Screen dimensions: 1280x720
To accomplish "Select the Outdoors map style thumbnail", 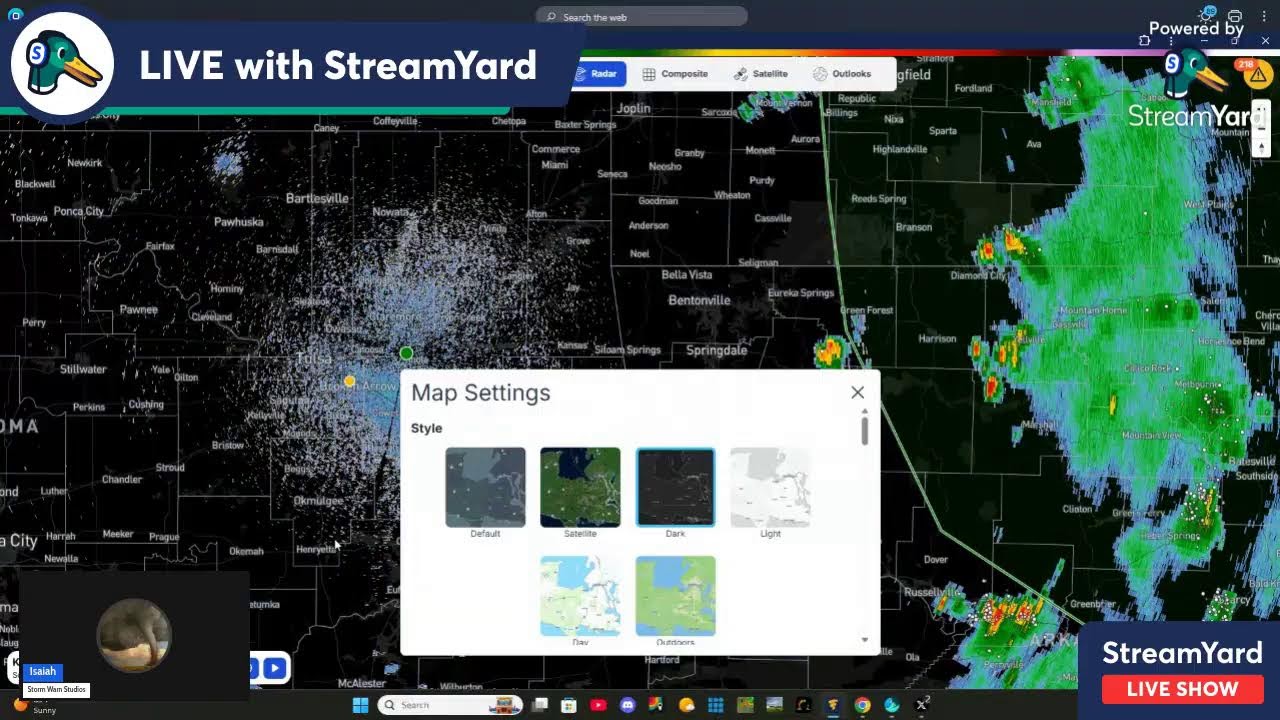I will click(676, 596).
